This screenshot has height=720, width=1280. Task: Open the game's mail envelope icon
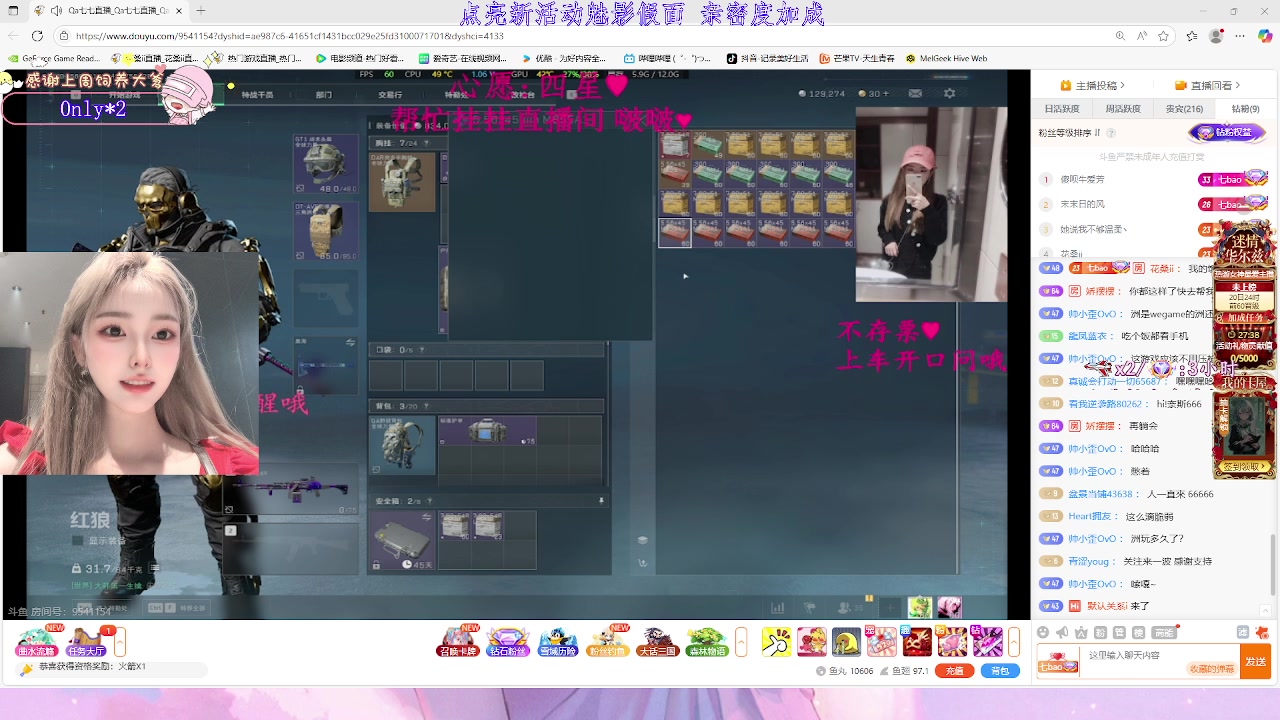(915, 93)
